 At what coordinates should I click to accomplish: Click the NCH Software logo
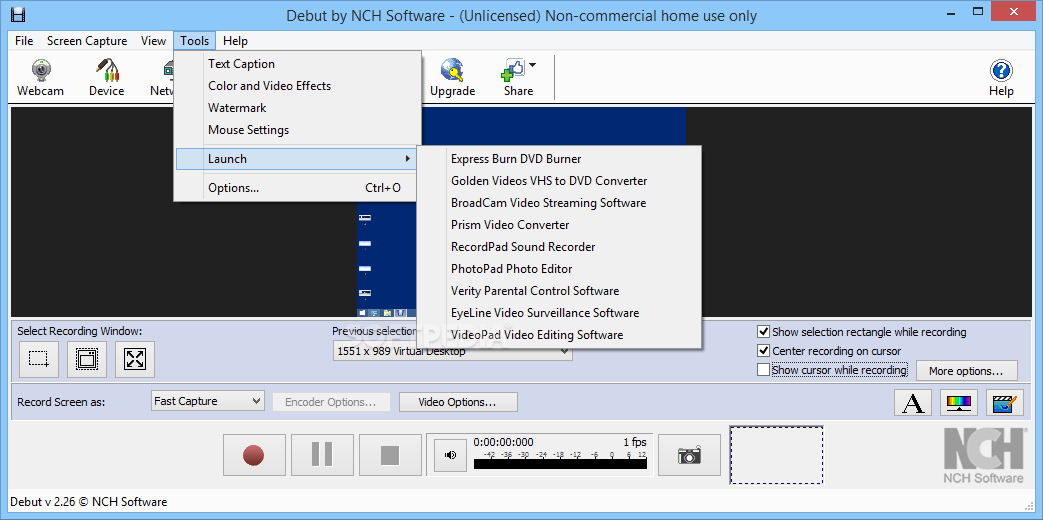(984, 455)
